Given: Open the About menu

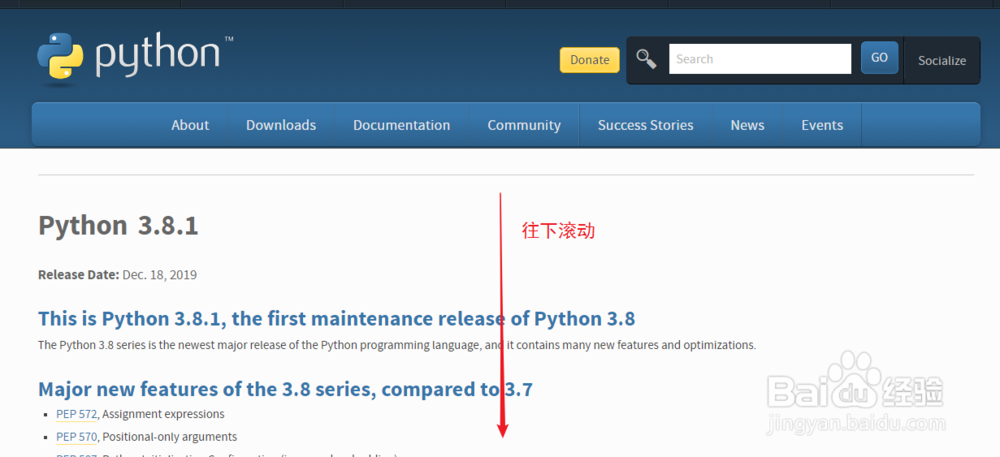Looking at the screenshot, I should click(x=190, y=125).
